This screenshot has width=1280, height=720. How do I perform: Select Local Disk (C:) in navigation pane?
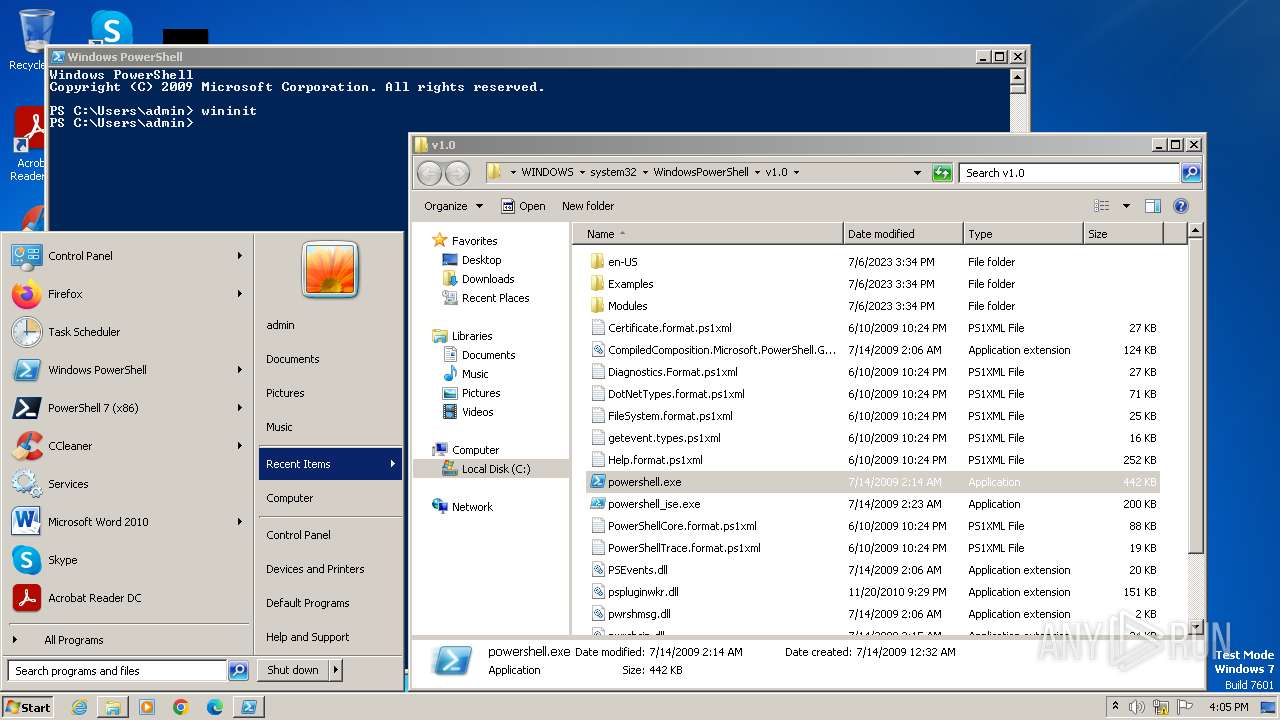click(x=496, y=469)
